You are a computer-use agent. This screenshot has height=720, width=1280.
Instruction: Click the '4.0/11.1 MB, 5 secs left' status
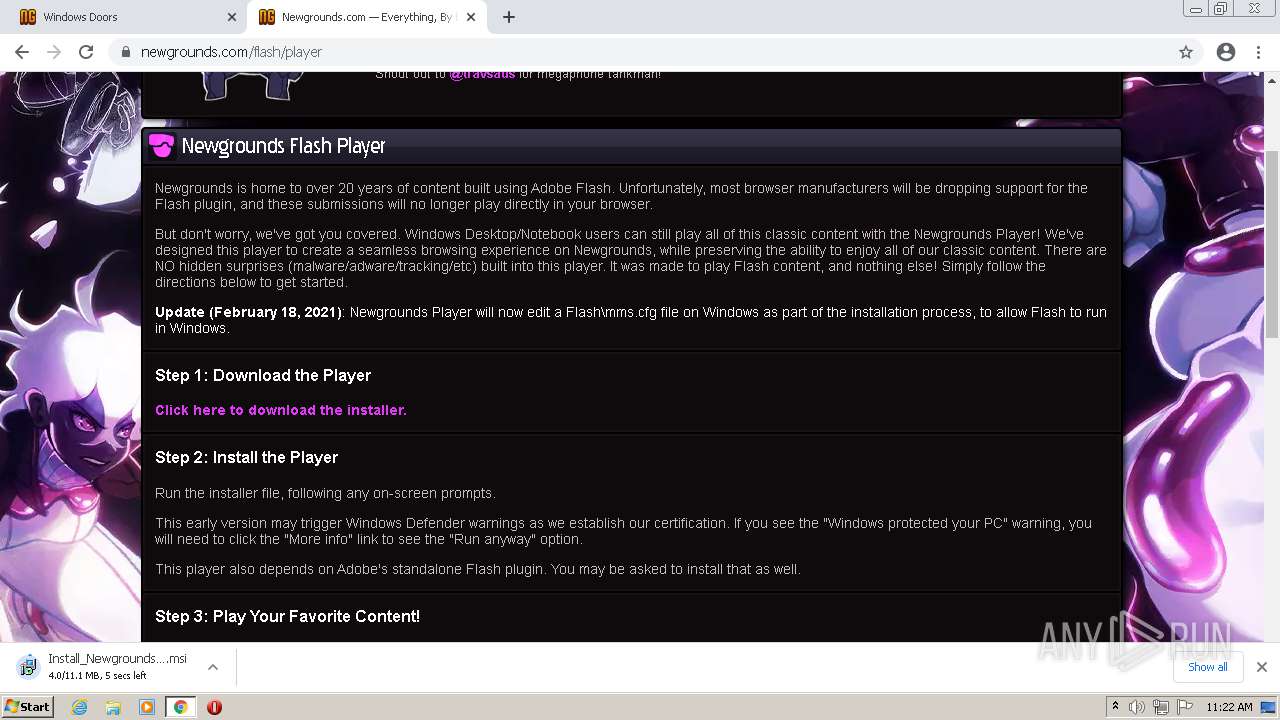pos(97,676)
